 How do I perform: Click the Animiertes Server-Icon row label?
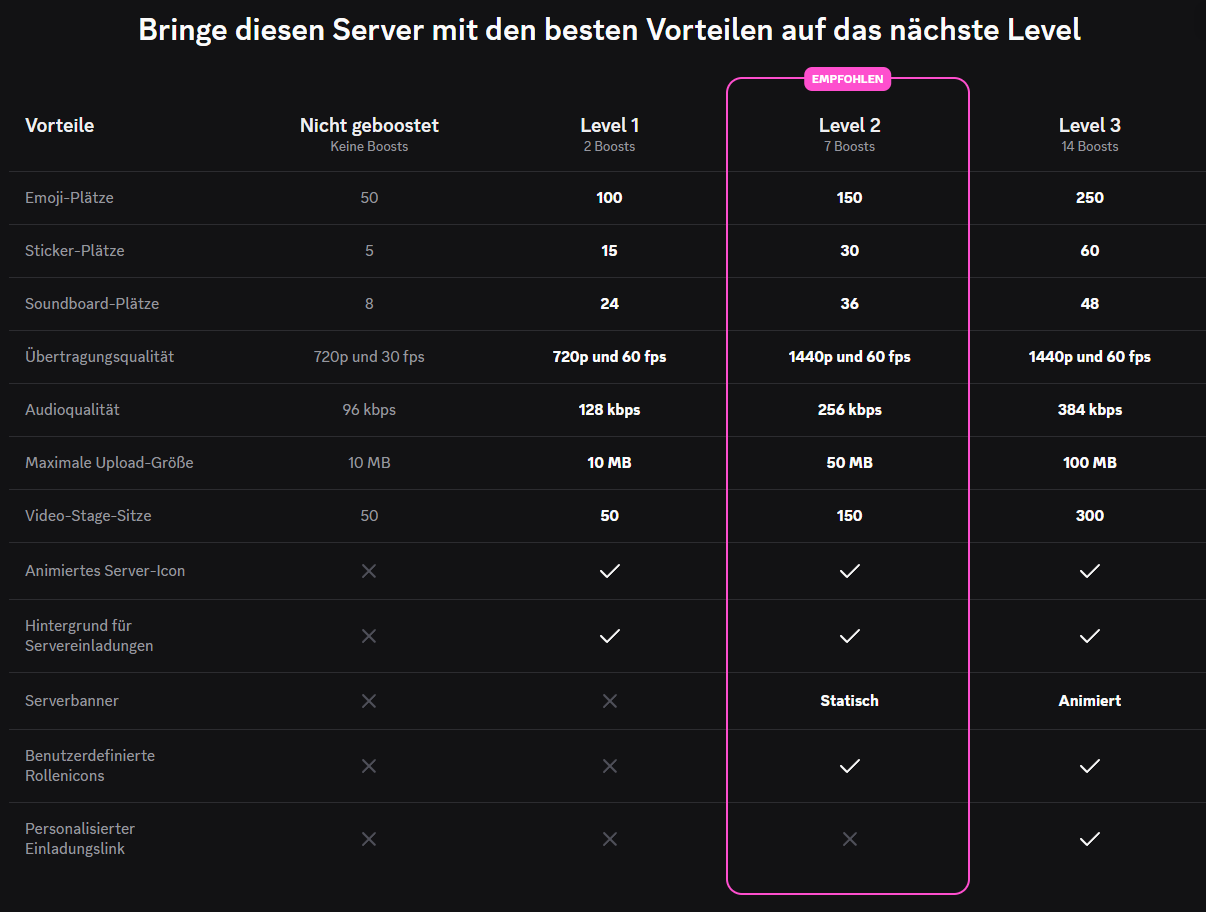click(x=105, y=571)
